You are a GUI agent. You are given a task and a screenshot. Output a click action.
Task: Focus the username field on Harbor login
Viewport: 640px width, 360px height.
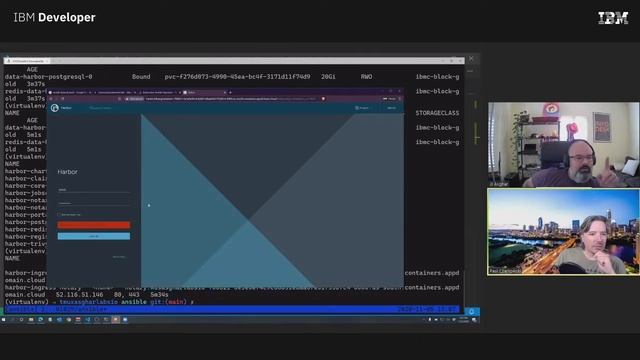94,190
